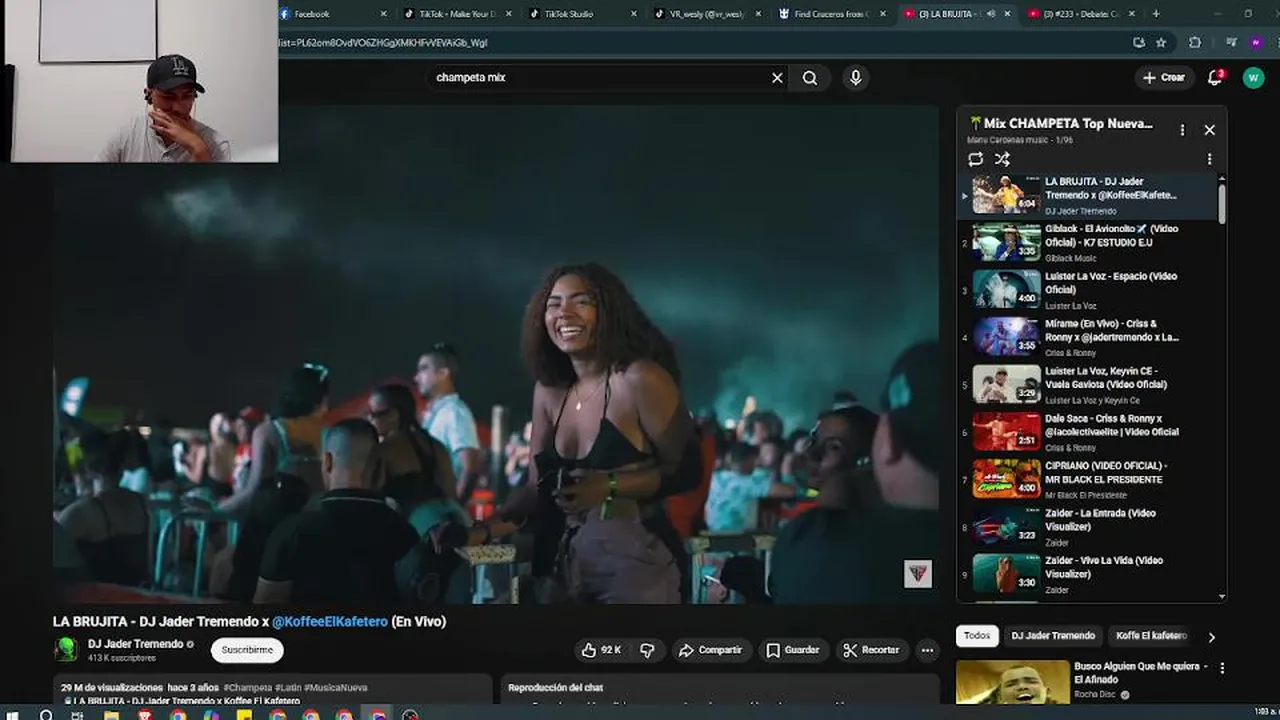Screen dimensions: 1280x720
Task: Click the Compartir share button
Action: 711,650
